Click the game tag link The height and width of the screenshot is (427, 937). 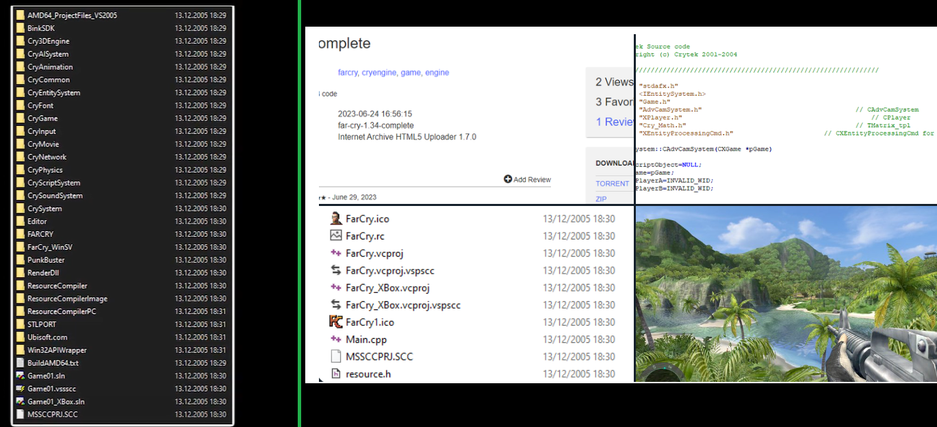click(x=411, y=72)
